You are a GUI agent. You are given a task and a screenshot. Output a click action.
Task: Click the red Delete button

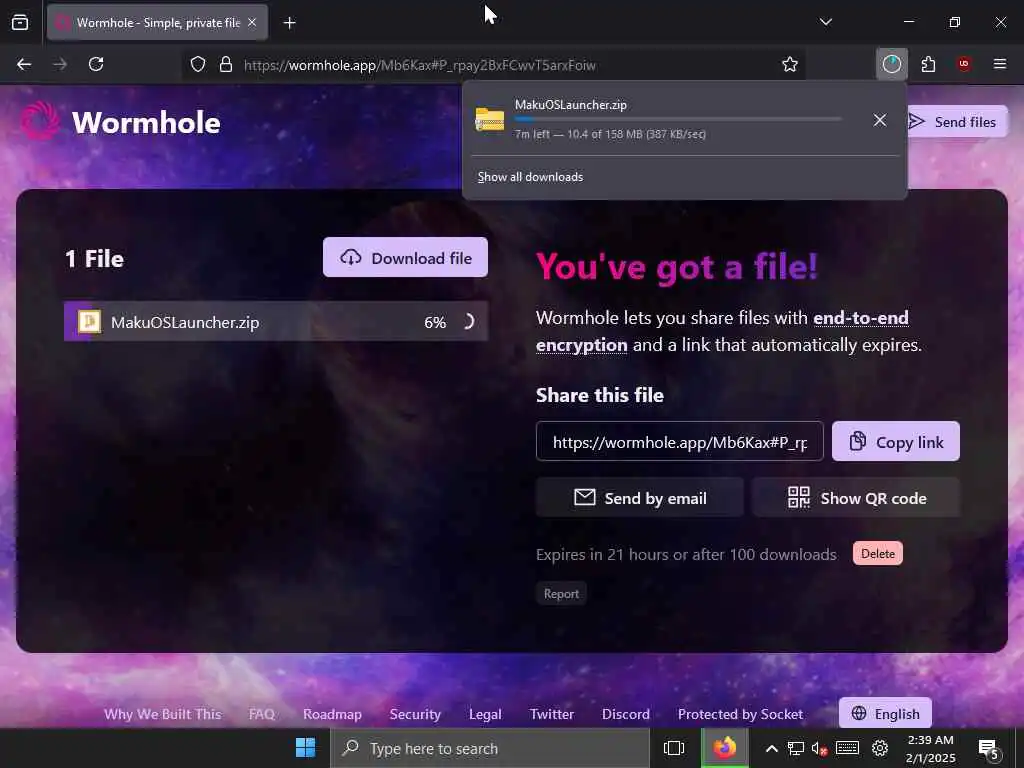[x=878, y=553]
